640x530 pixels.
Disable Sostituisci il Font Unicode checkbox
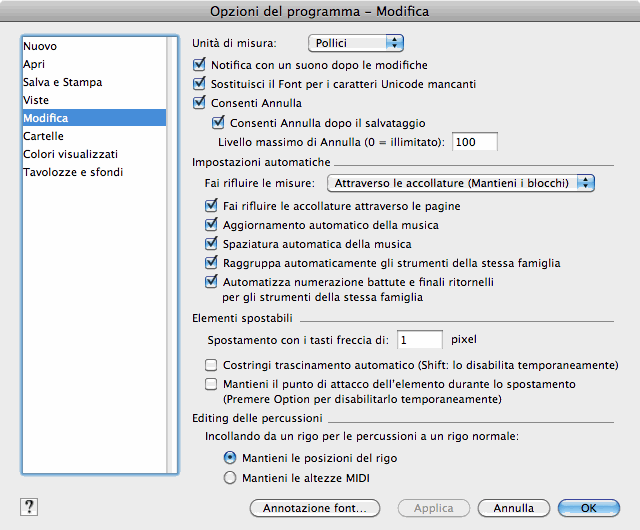pyautogui.click(x=198, y=83)
